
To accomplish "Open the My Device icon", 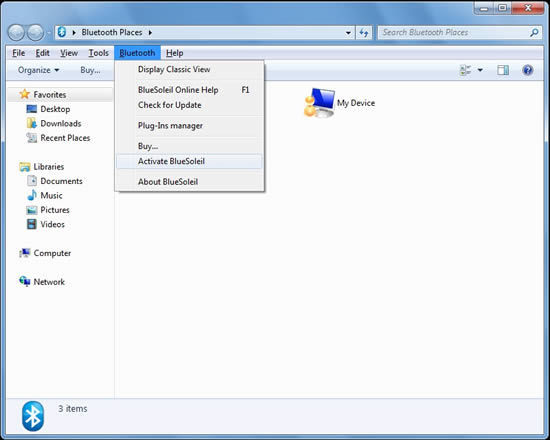I will [x=319, y=102].
